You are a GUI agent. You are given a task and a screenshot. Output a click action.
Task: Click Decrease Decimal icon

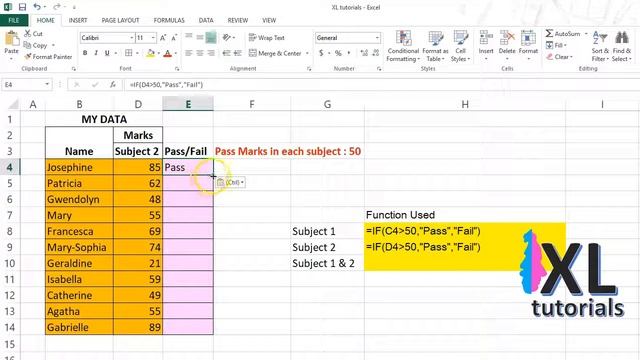click(x=376, y=53)
